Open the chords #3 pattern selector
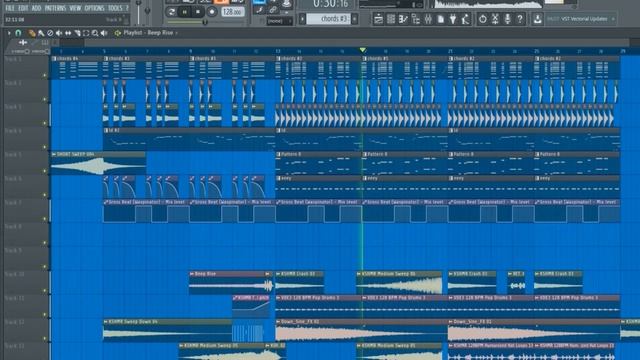 [x=328, y=19]
